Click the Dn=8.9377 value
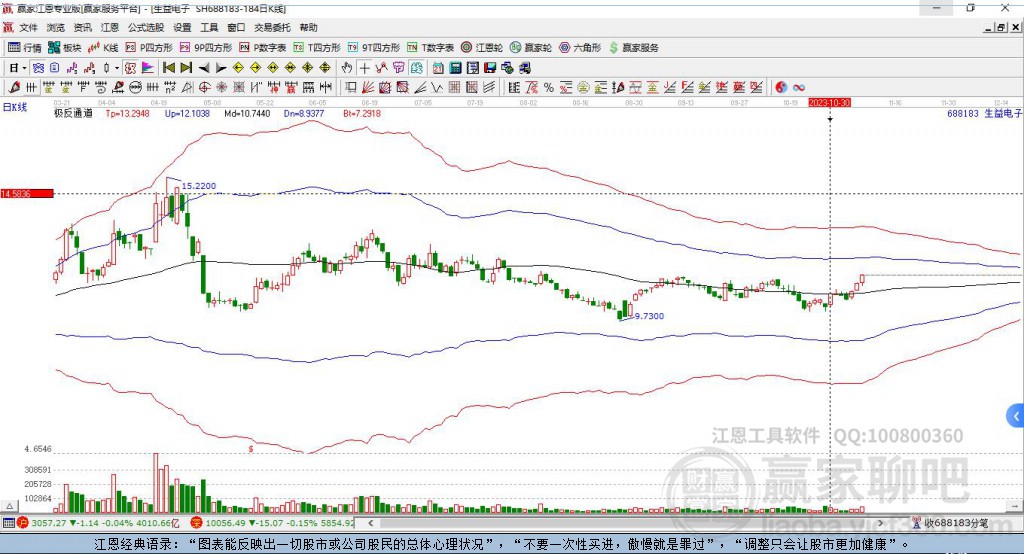 [x=304, y=114]
